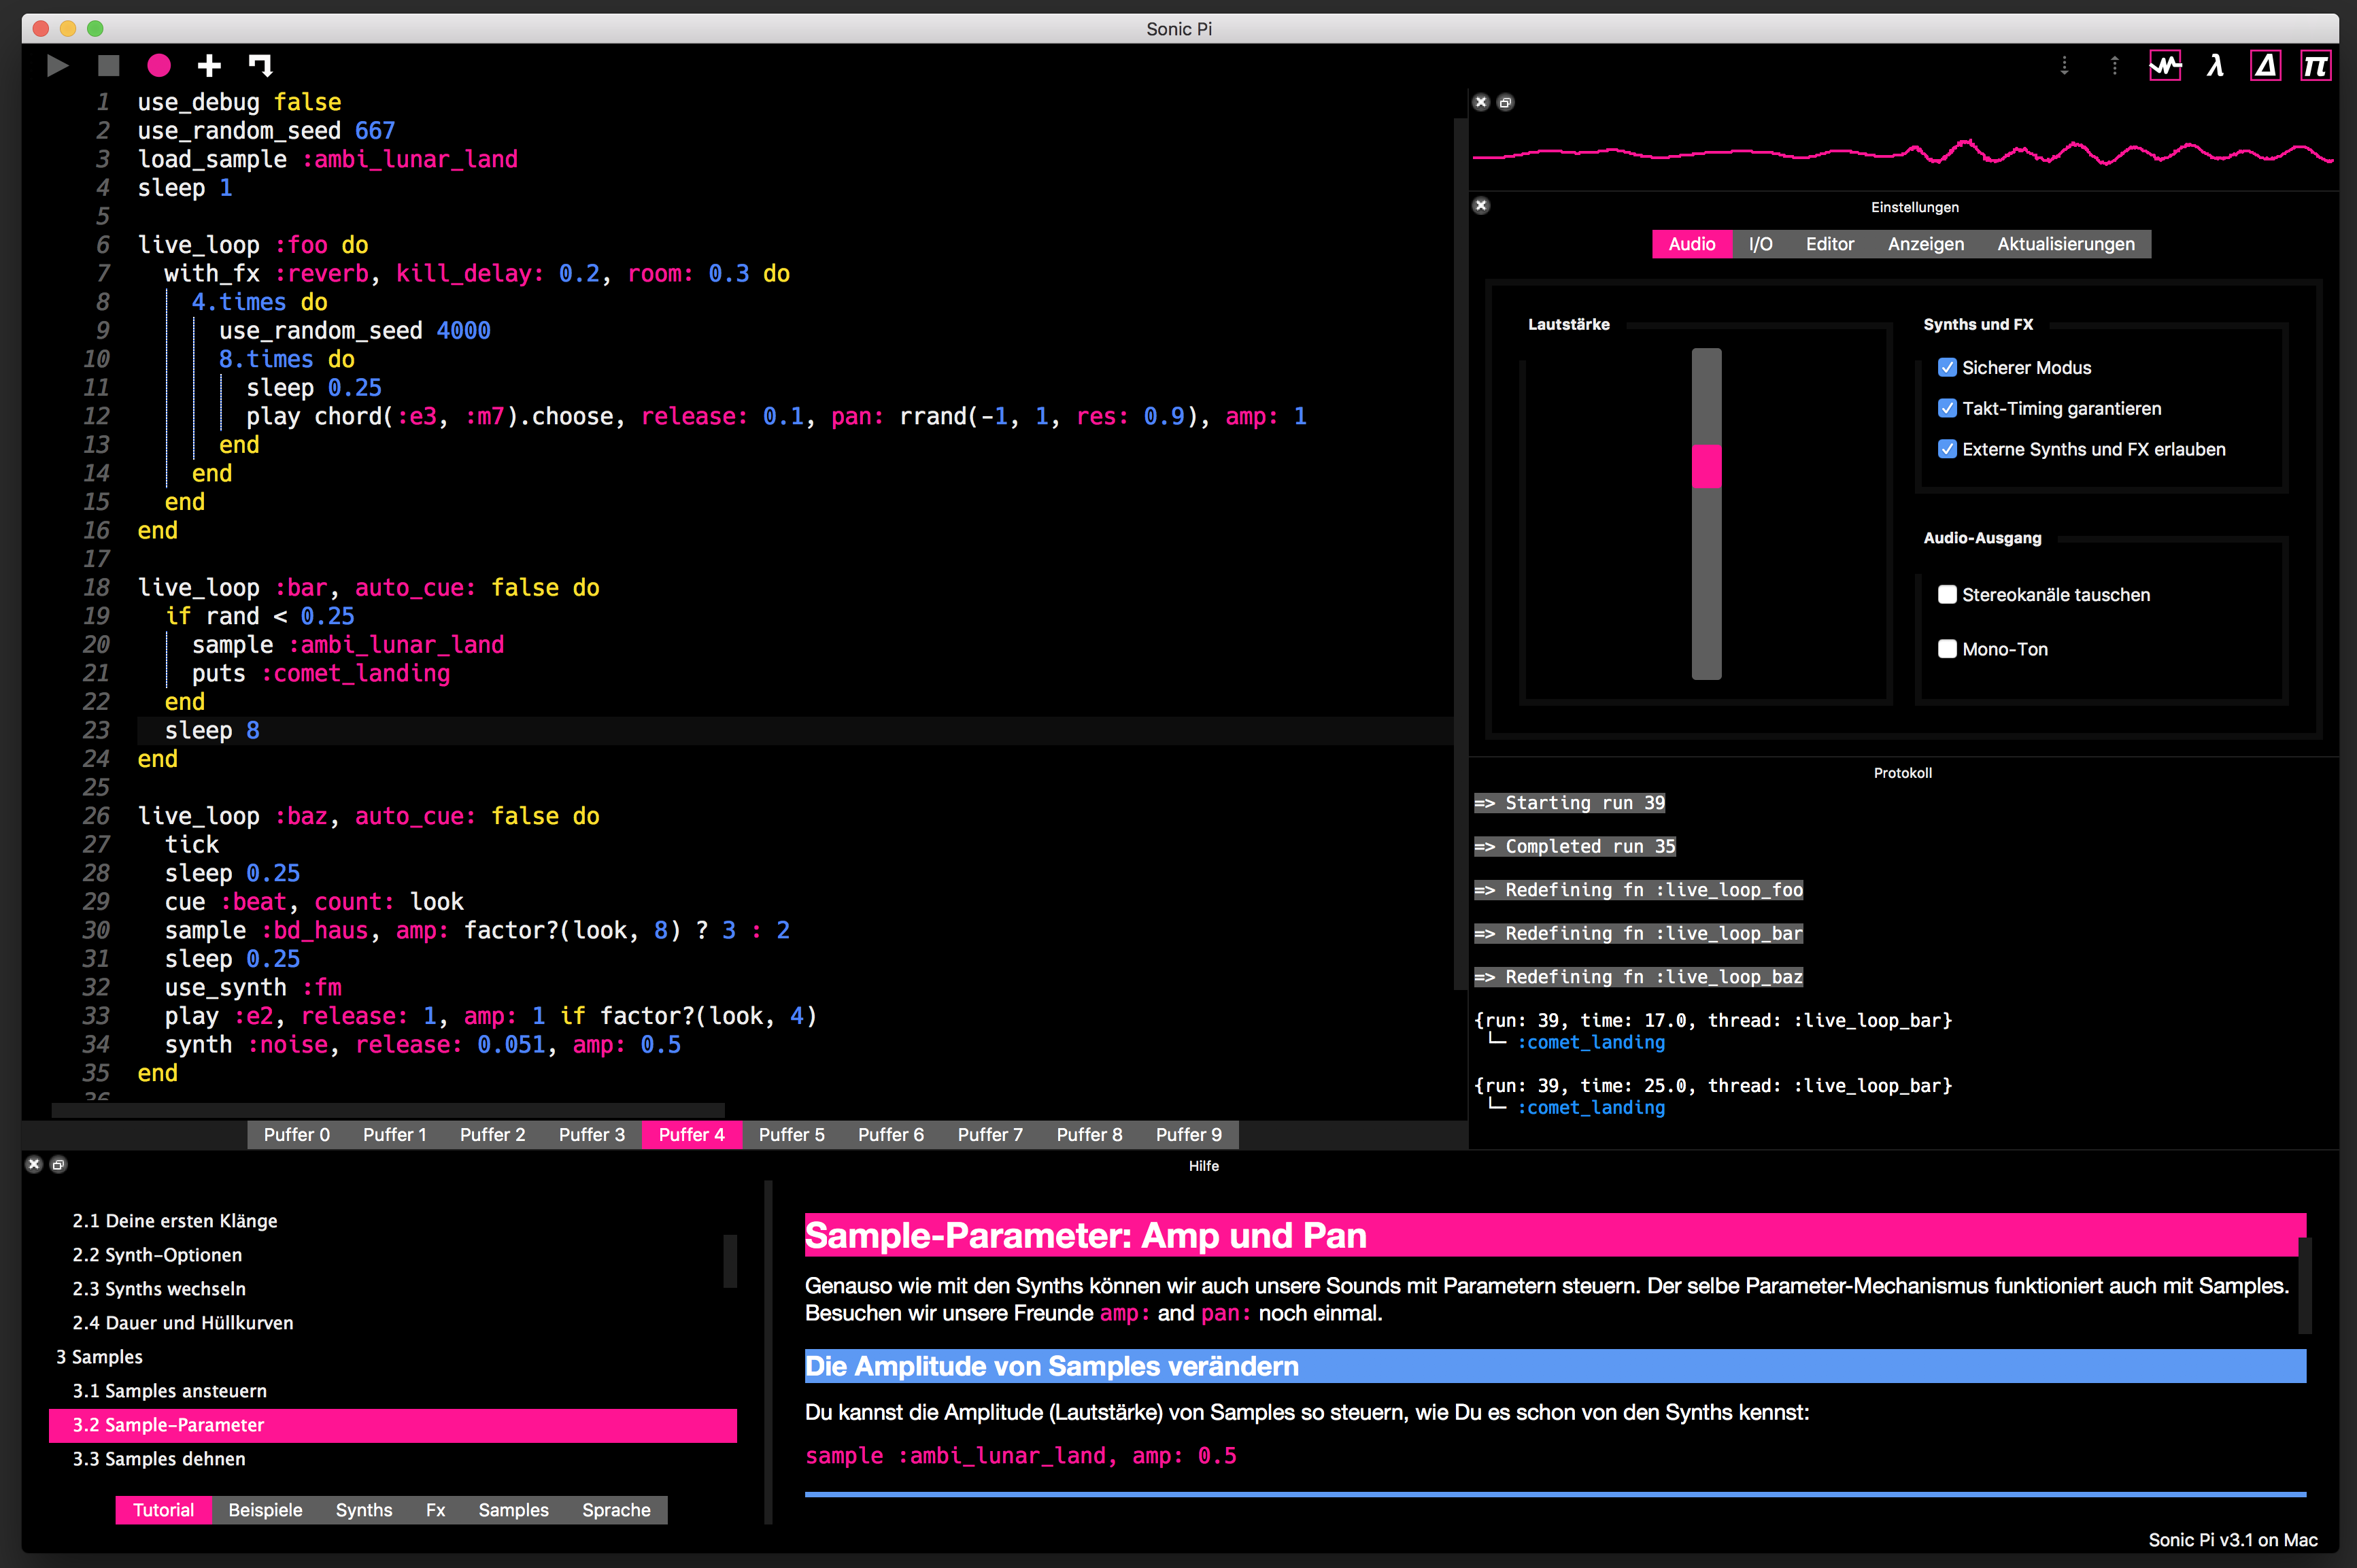
Task: Click the help content vertical scrollbar
Action: 2304,1285
